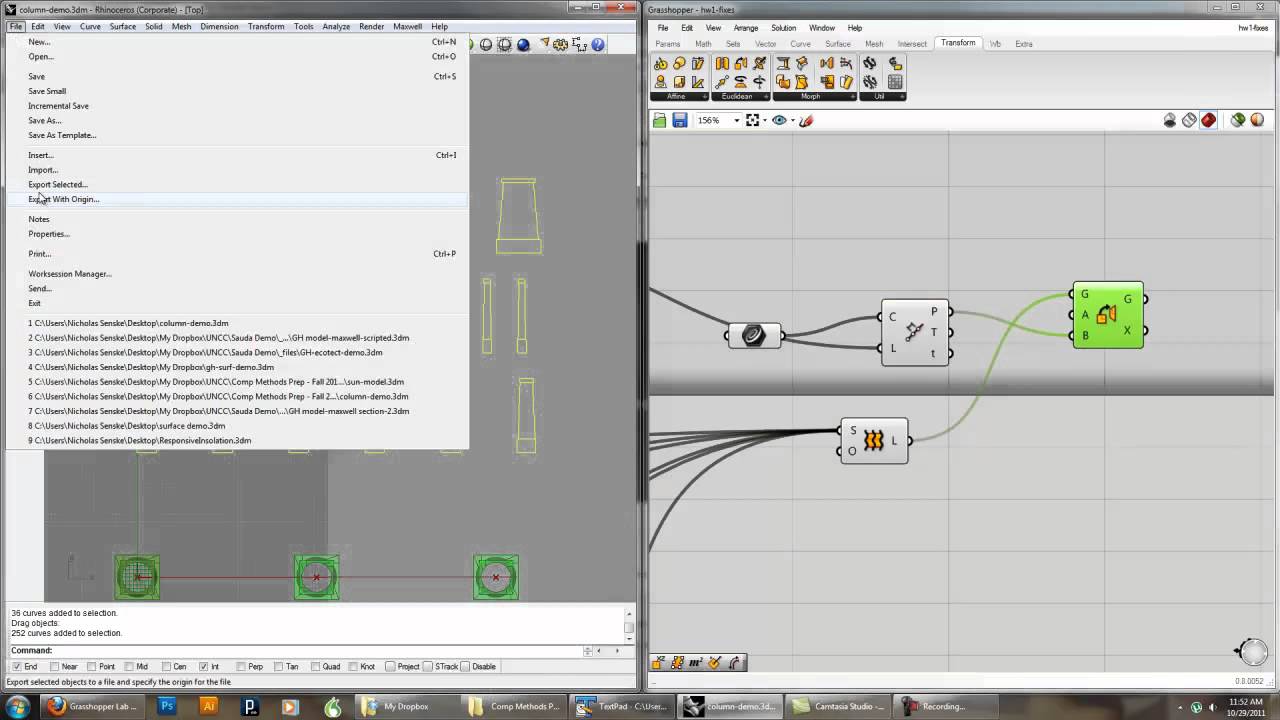Choose Export With Origin from File menu

[x=236, y=199]
